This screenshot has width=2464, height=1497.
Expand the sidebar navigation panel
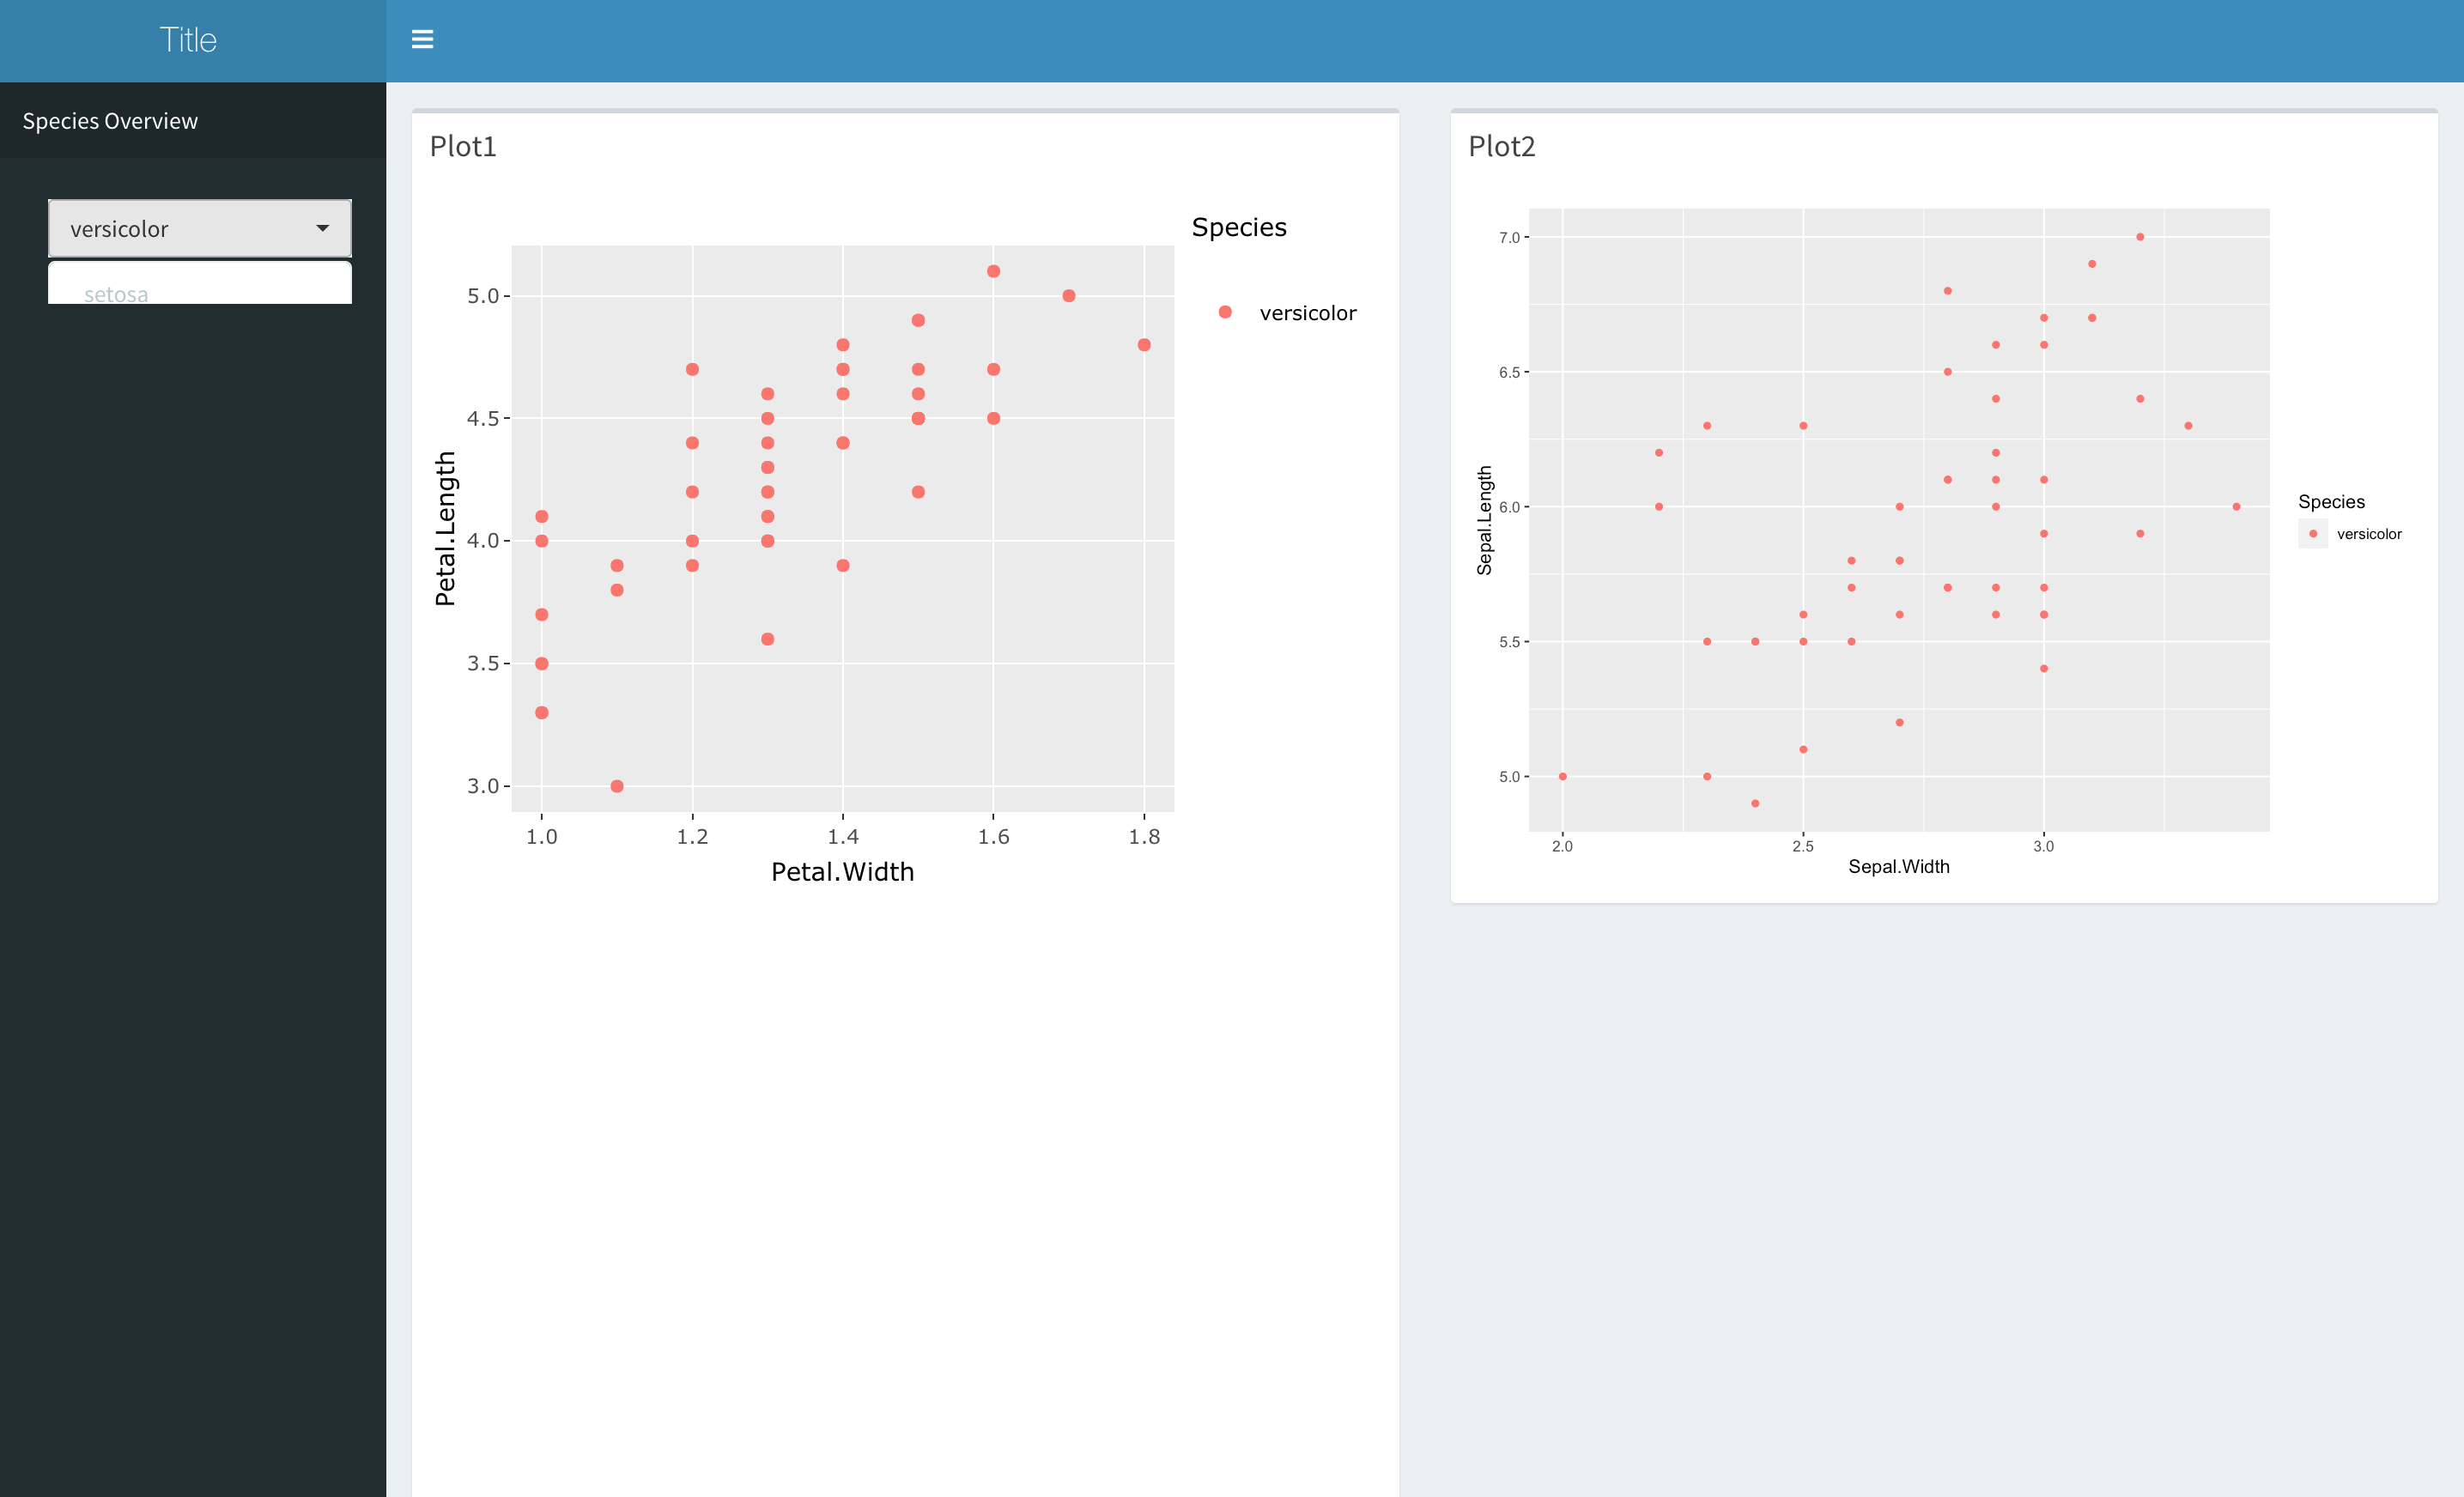[x=422, y=39]
